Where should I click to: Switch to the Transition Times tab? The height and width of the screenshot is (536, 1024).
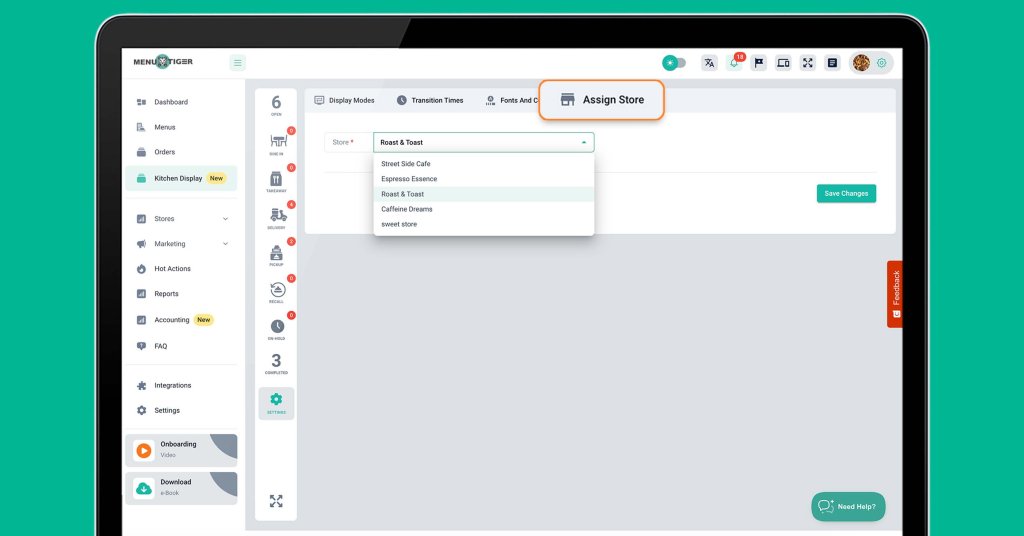[430, 101]
